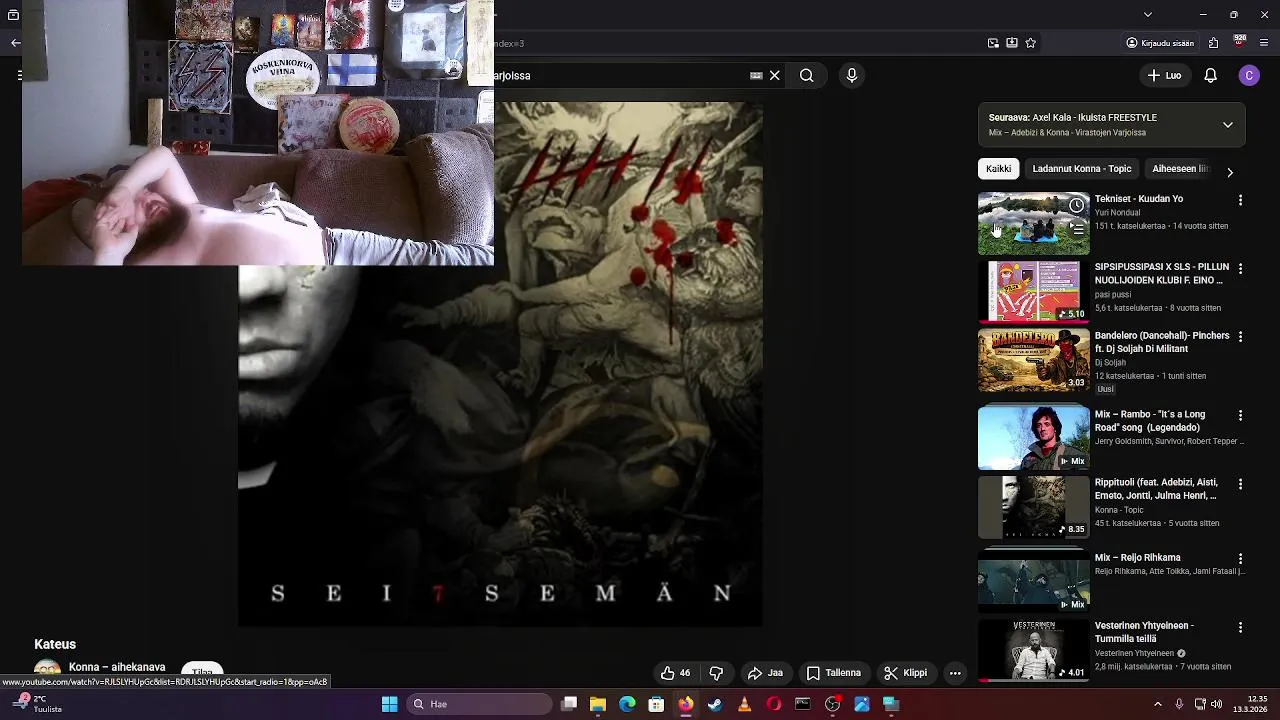Select the Aiheeseen liittyvät chip
The height and width of the screenshot is (720, 1280).
[1180, 169]
